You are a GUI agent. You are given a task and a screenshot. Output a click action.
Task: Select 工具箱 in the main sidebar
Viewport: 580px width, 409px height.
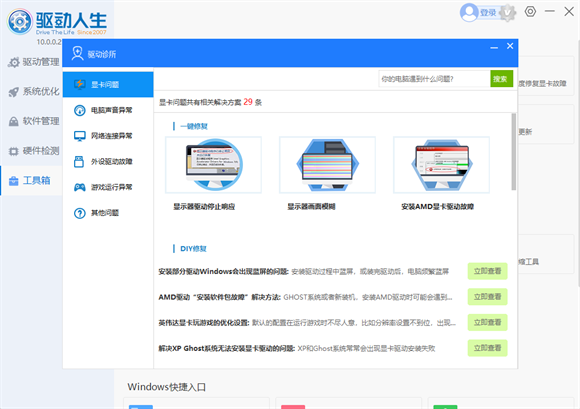[x=30, y=180]
